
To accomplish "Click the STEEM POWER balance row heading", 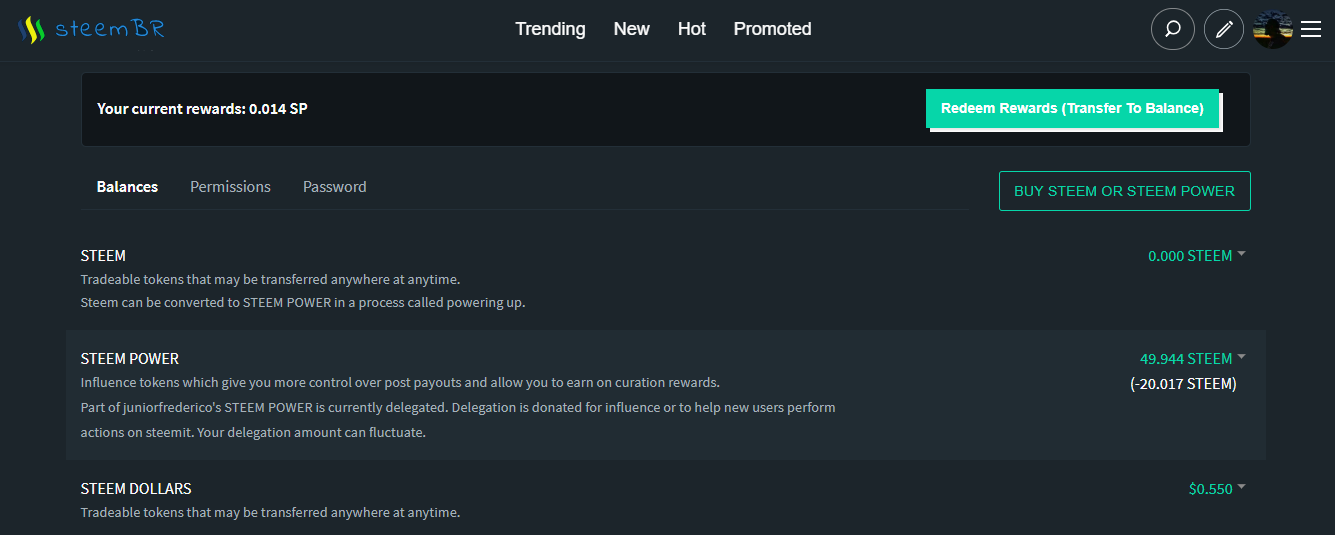I will pyautogui.click(x=130, y=359).
